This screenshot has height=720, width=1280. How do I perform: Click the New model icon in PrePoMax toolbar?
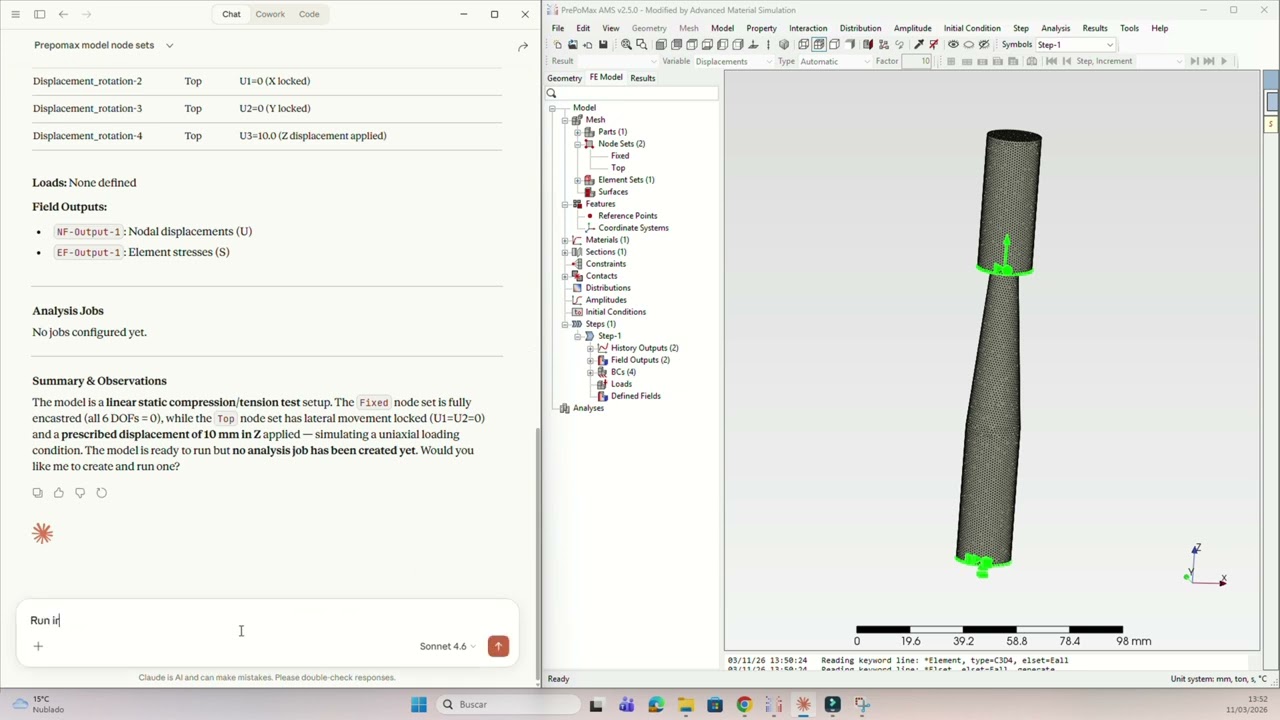[558, 45]
